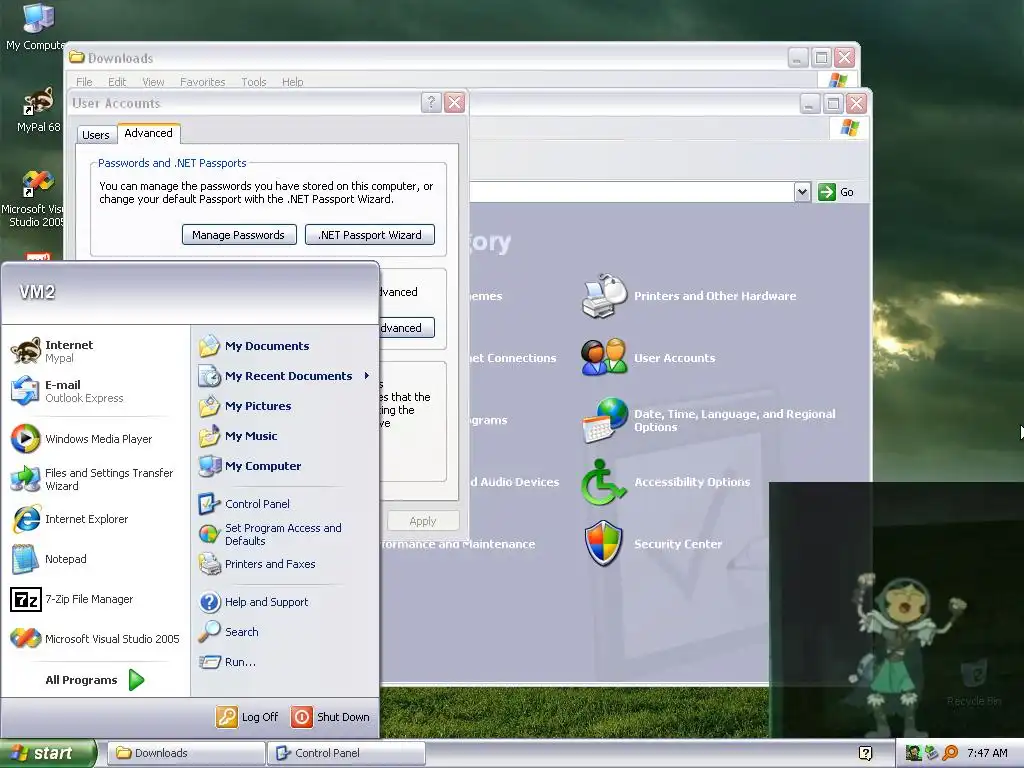Image resolution: width=1024 pixels, height=768 pixels.
Task: Open Control Panel address bar dropdown
Action: pyautogui.click(x=803, y=192)
